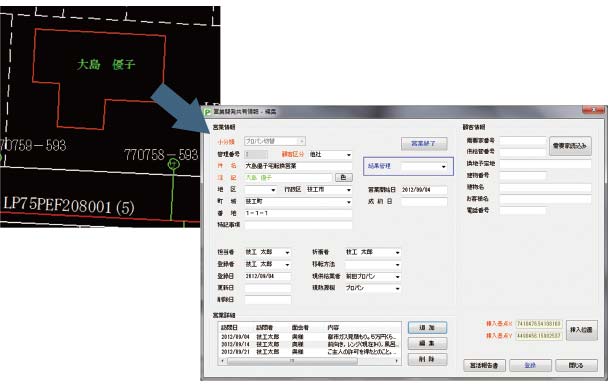Open the 行政区 dropdown

[x=349, y=190]
